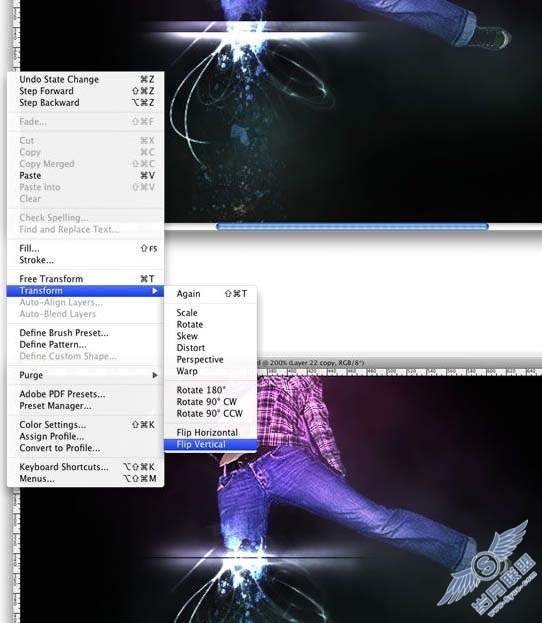Select Rotate 90° CCW
The width and height of the screenshot is (542, 623).
(x=210, y=414)
